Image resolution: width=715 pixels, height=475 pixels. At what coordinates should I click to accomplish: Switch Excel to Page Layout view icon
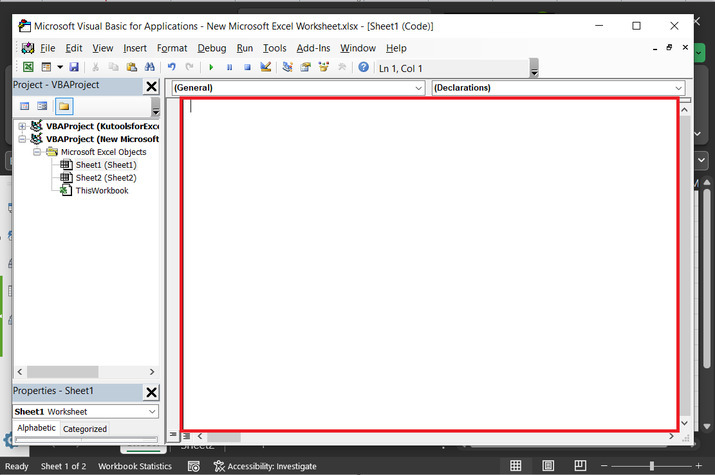pos(548,465)
